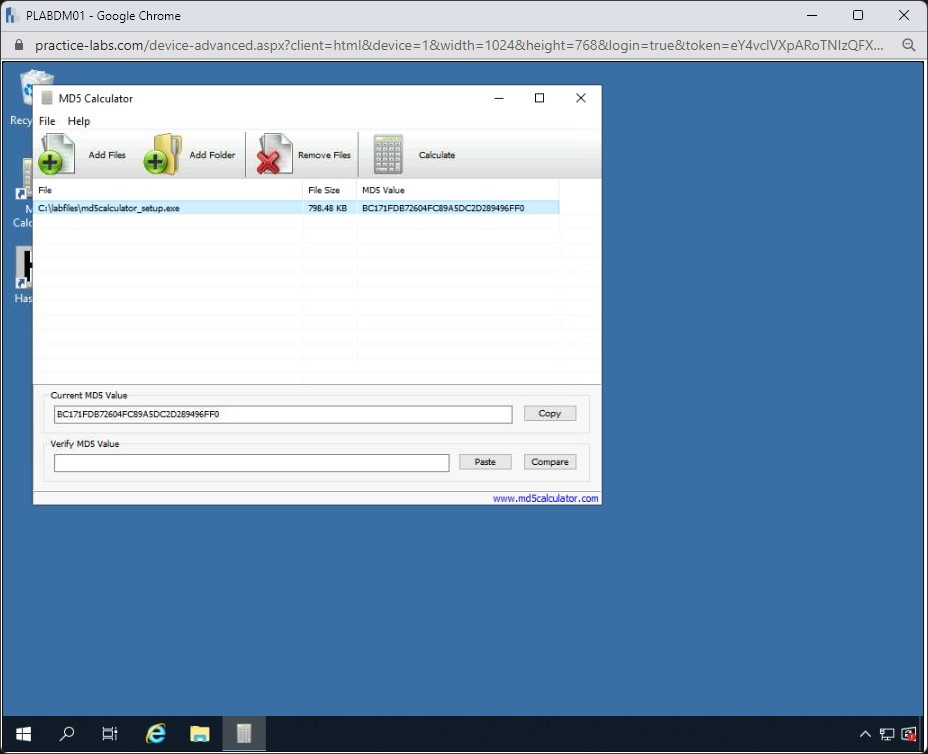Visit the www.md5calculator.com link
The height and width of the screenshot is (754, 928).
(545, 498)
